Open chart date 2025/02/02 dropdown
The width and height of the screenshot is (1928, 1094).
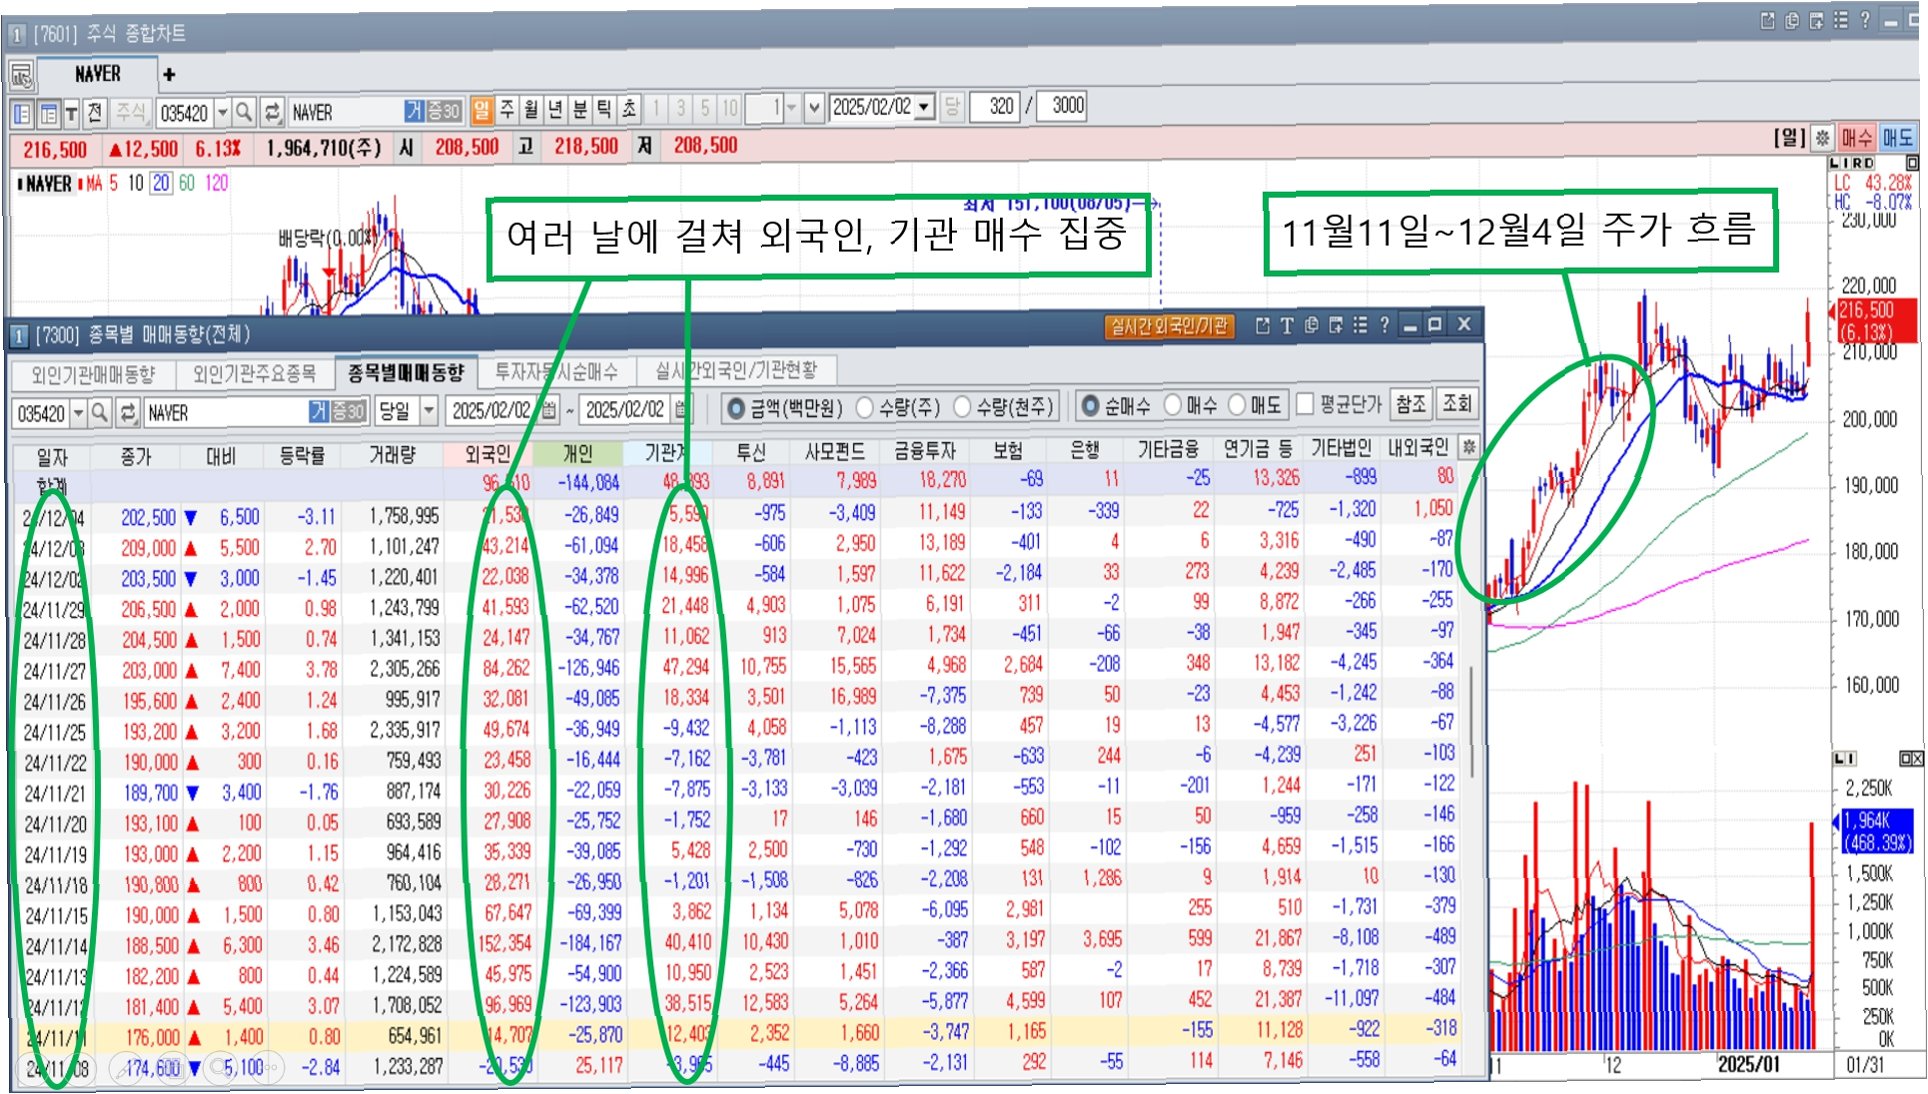924,106
